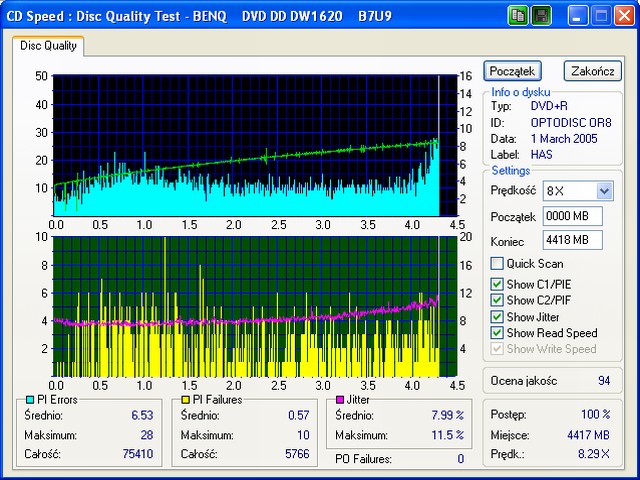Close the CD Speed window
Screen dimensions: 640x480
point(624,16)
